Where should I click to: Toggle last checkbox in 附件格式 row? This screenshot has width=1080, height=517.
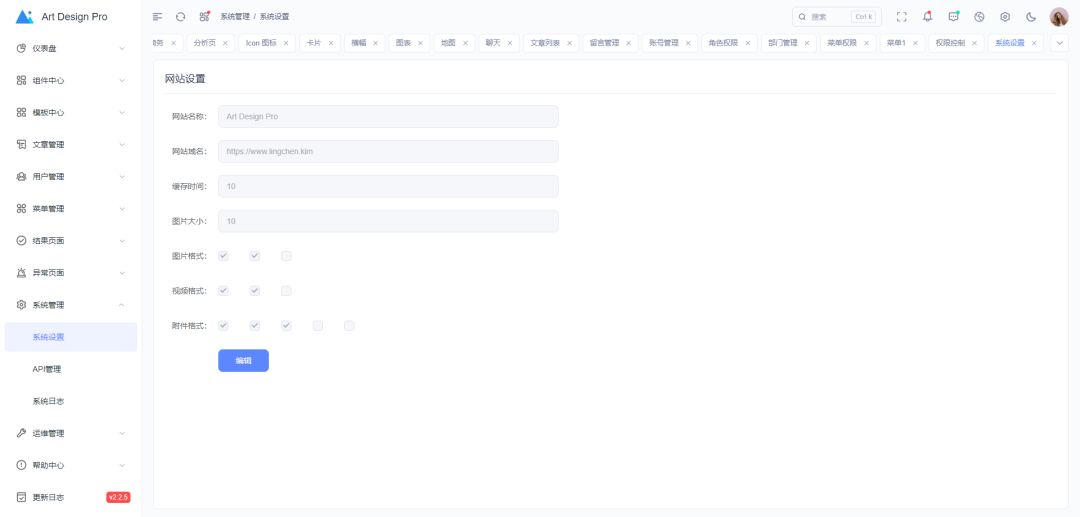[349, 326]
